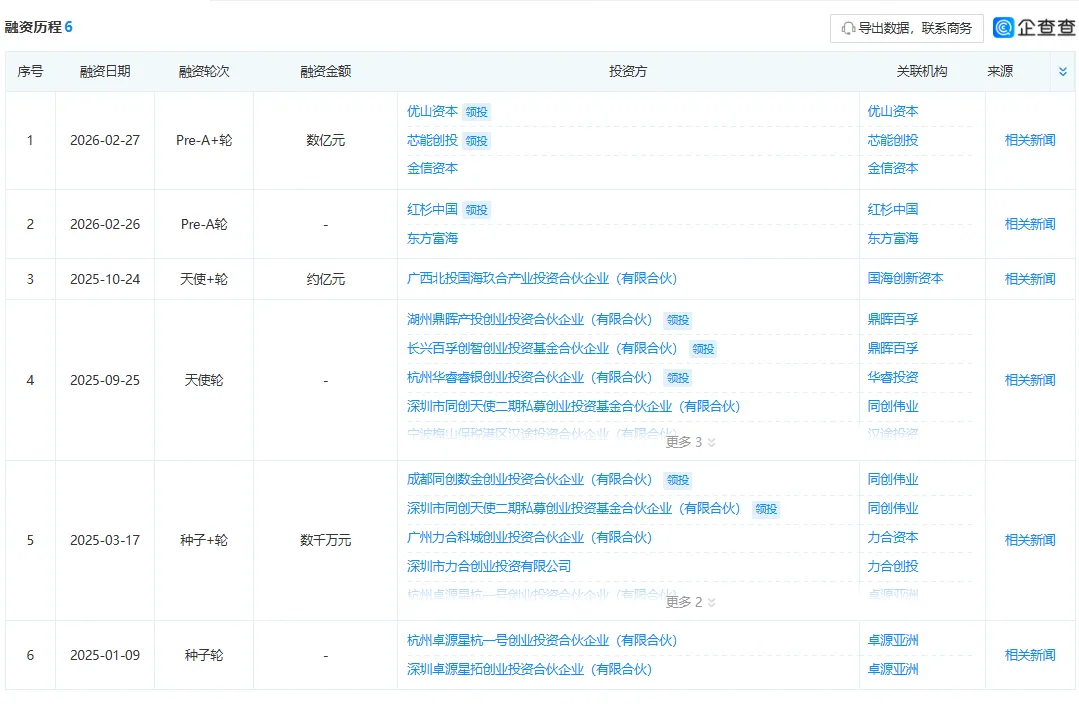Open 相关新闻 for 2025-10-24 天使+轮
1079x704 pixels.
[x=1029, y=279]
